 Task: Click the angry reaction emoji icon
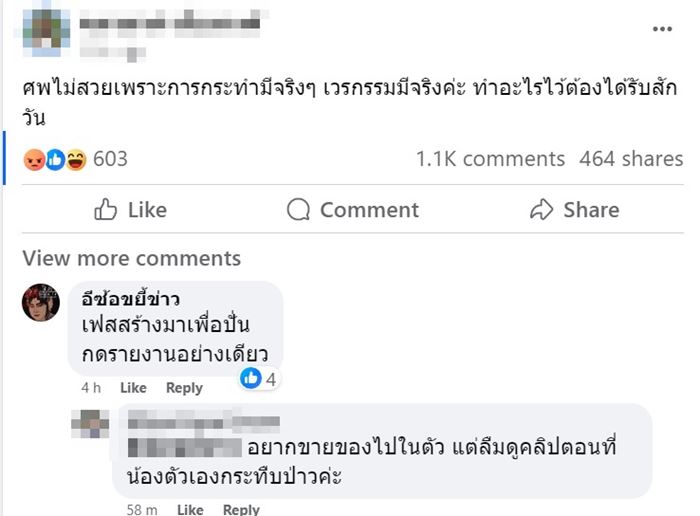click(34, 159)
